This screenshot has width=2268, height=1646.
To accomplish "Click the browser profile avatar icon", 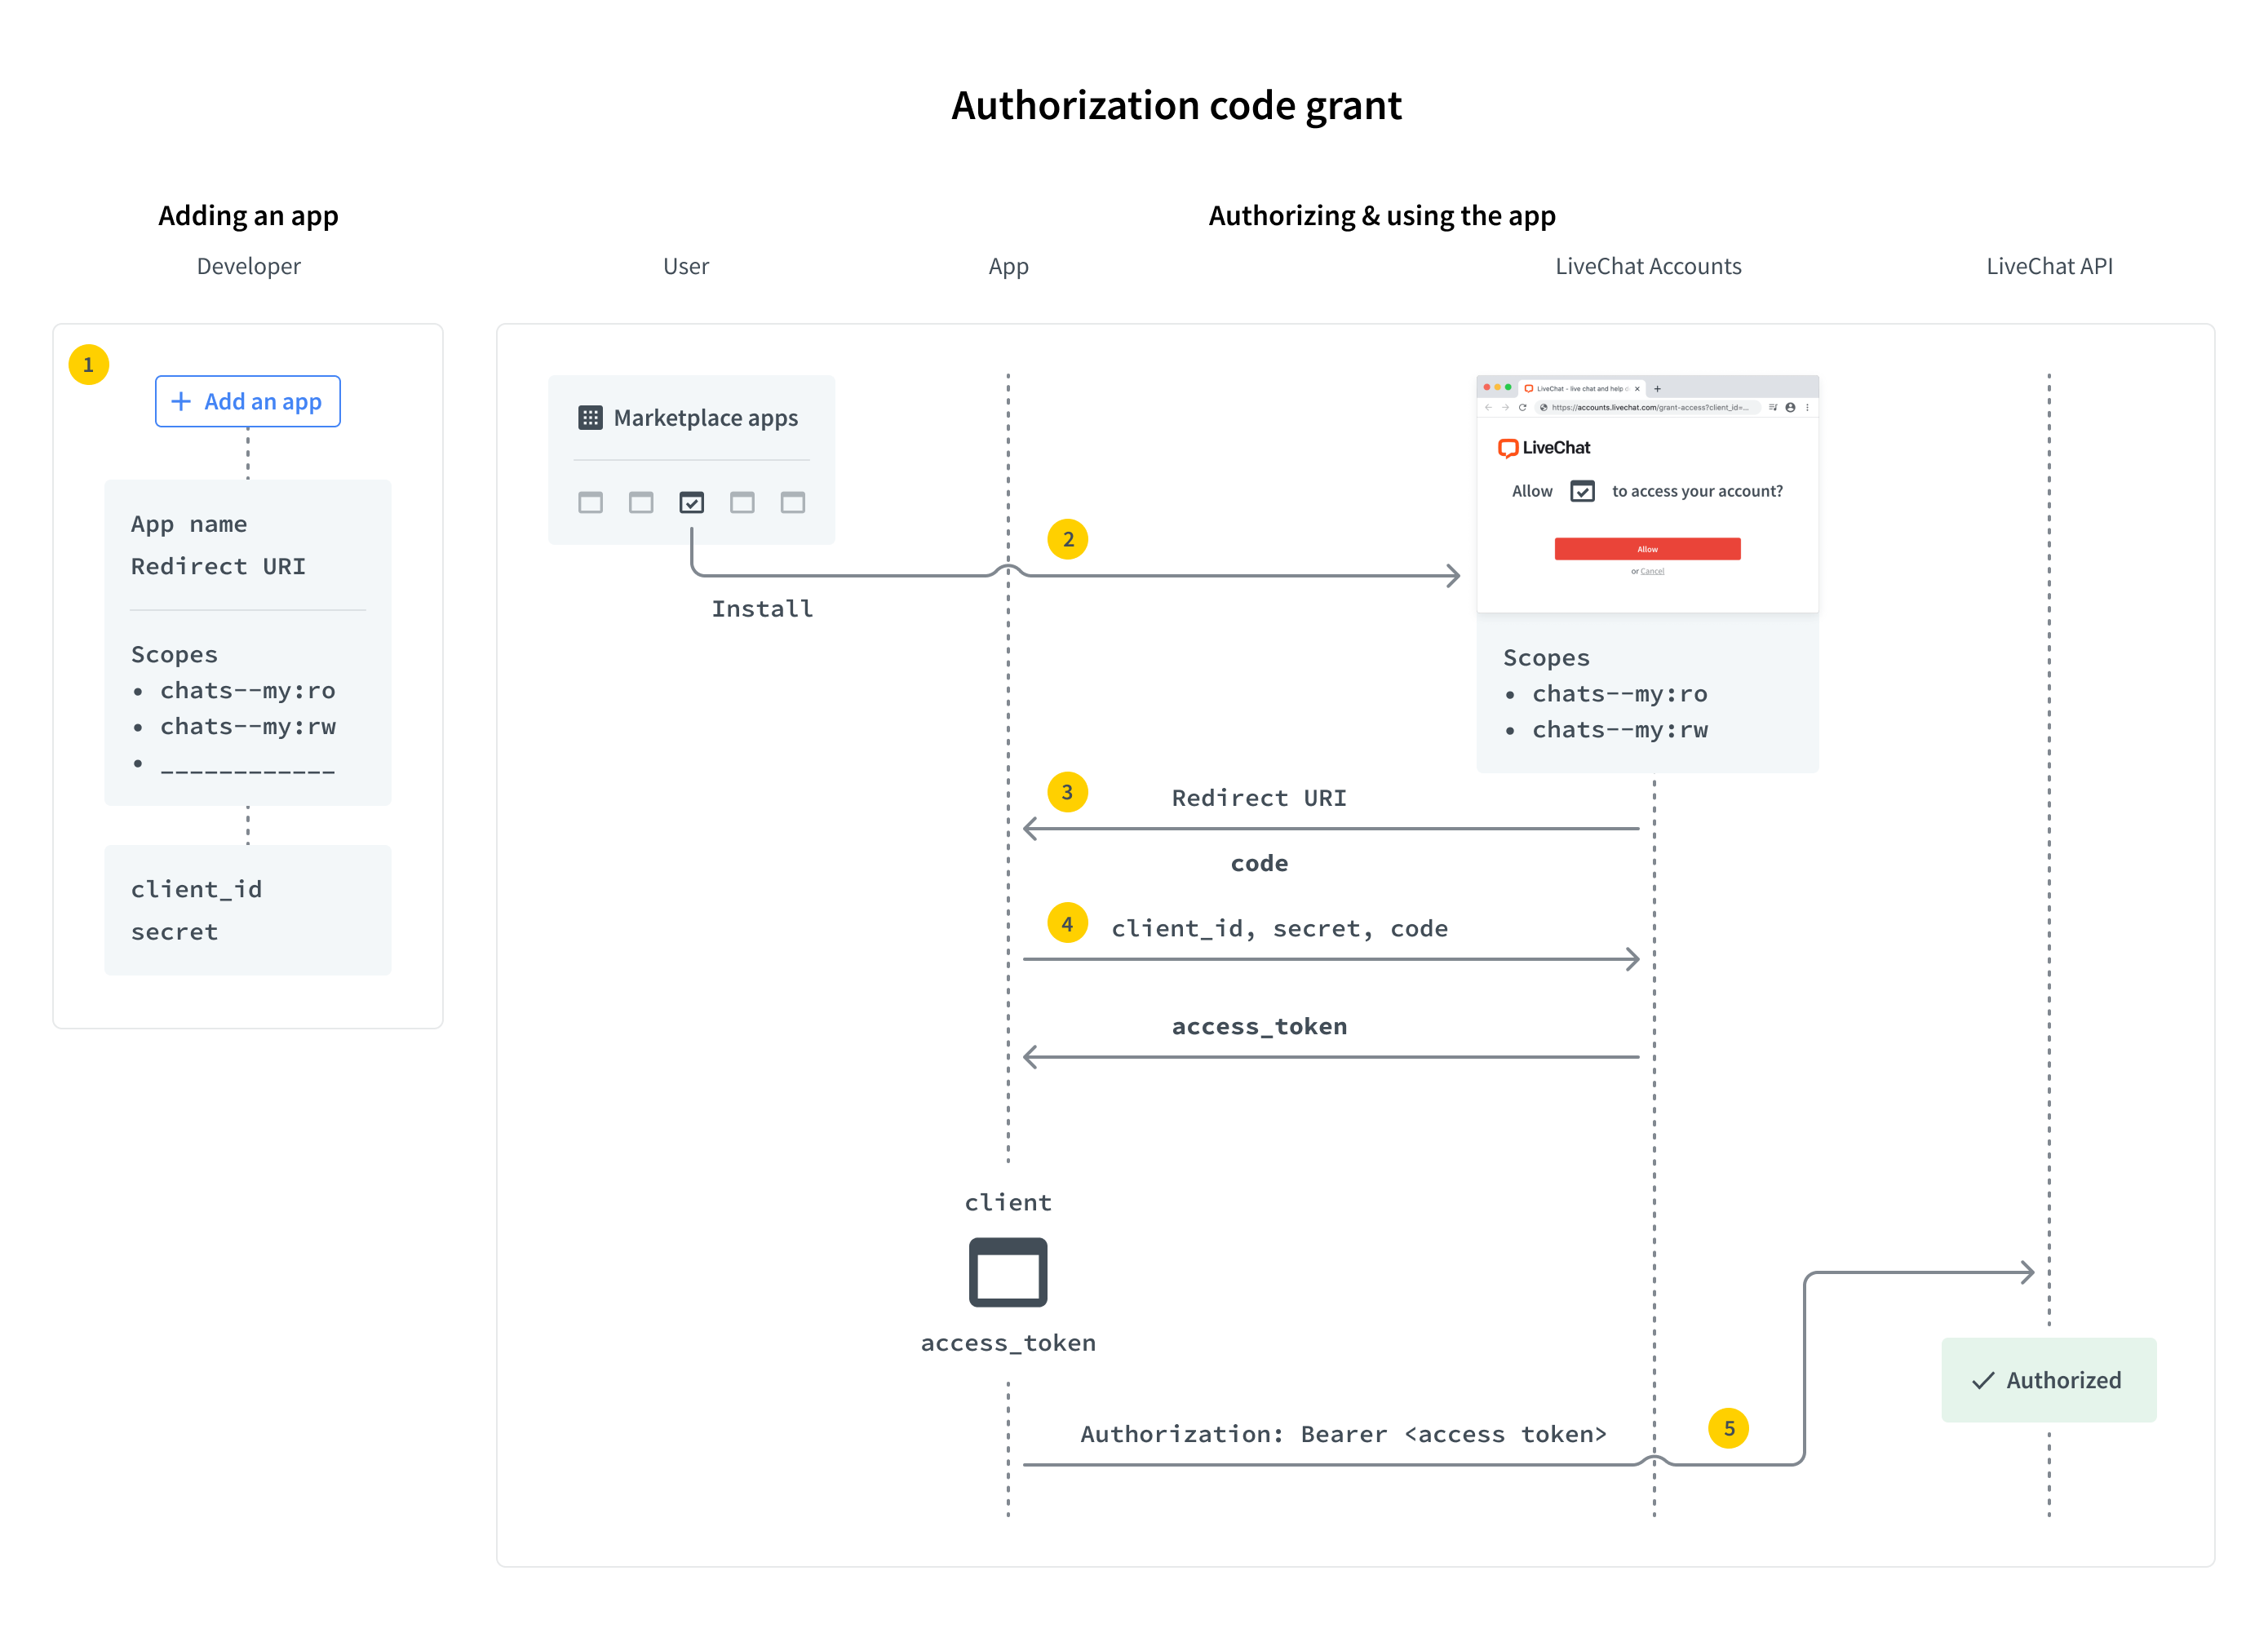I will point(1791,408).
